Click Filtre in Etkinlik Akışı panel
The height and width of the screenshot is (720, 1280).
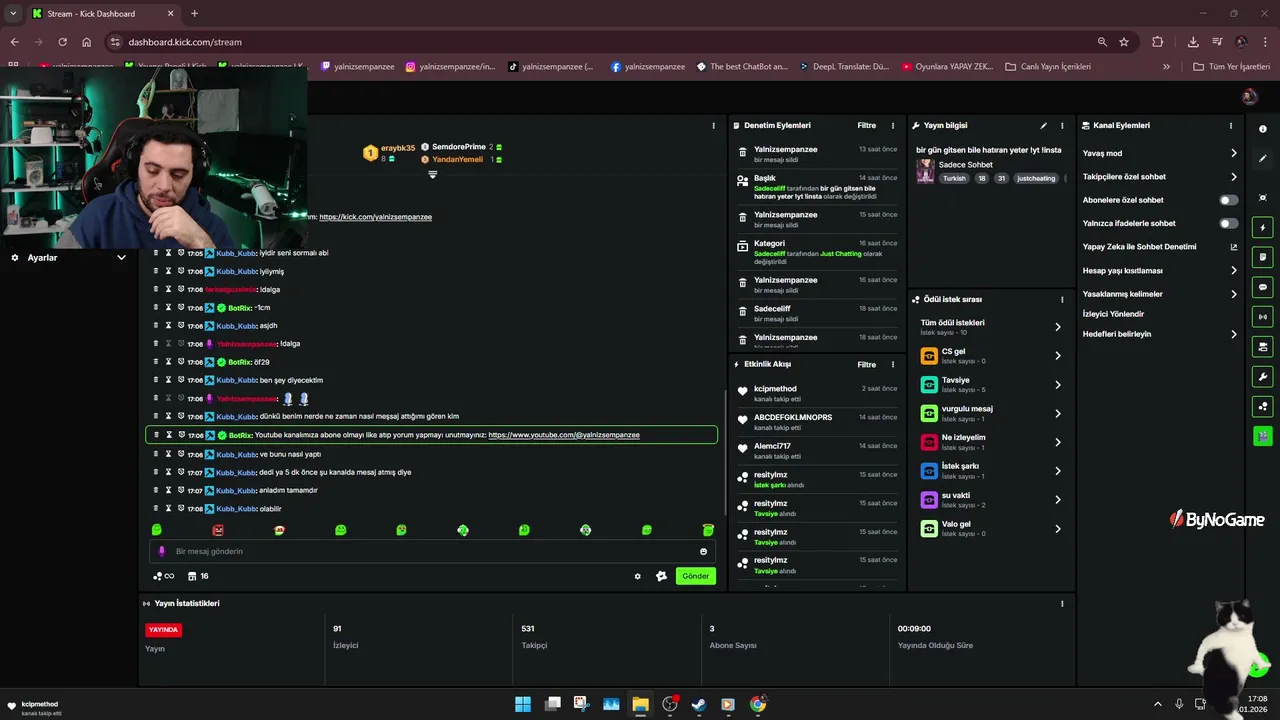coord(866,365)
